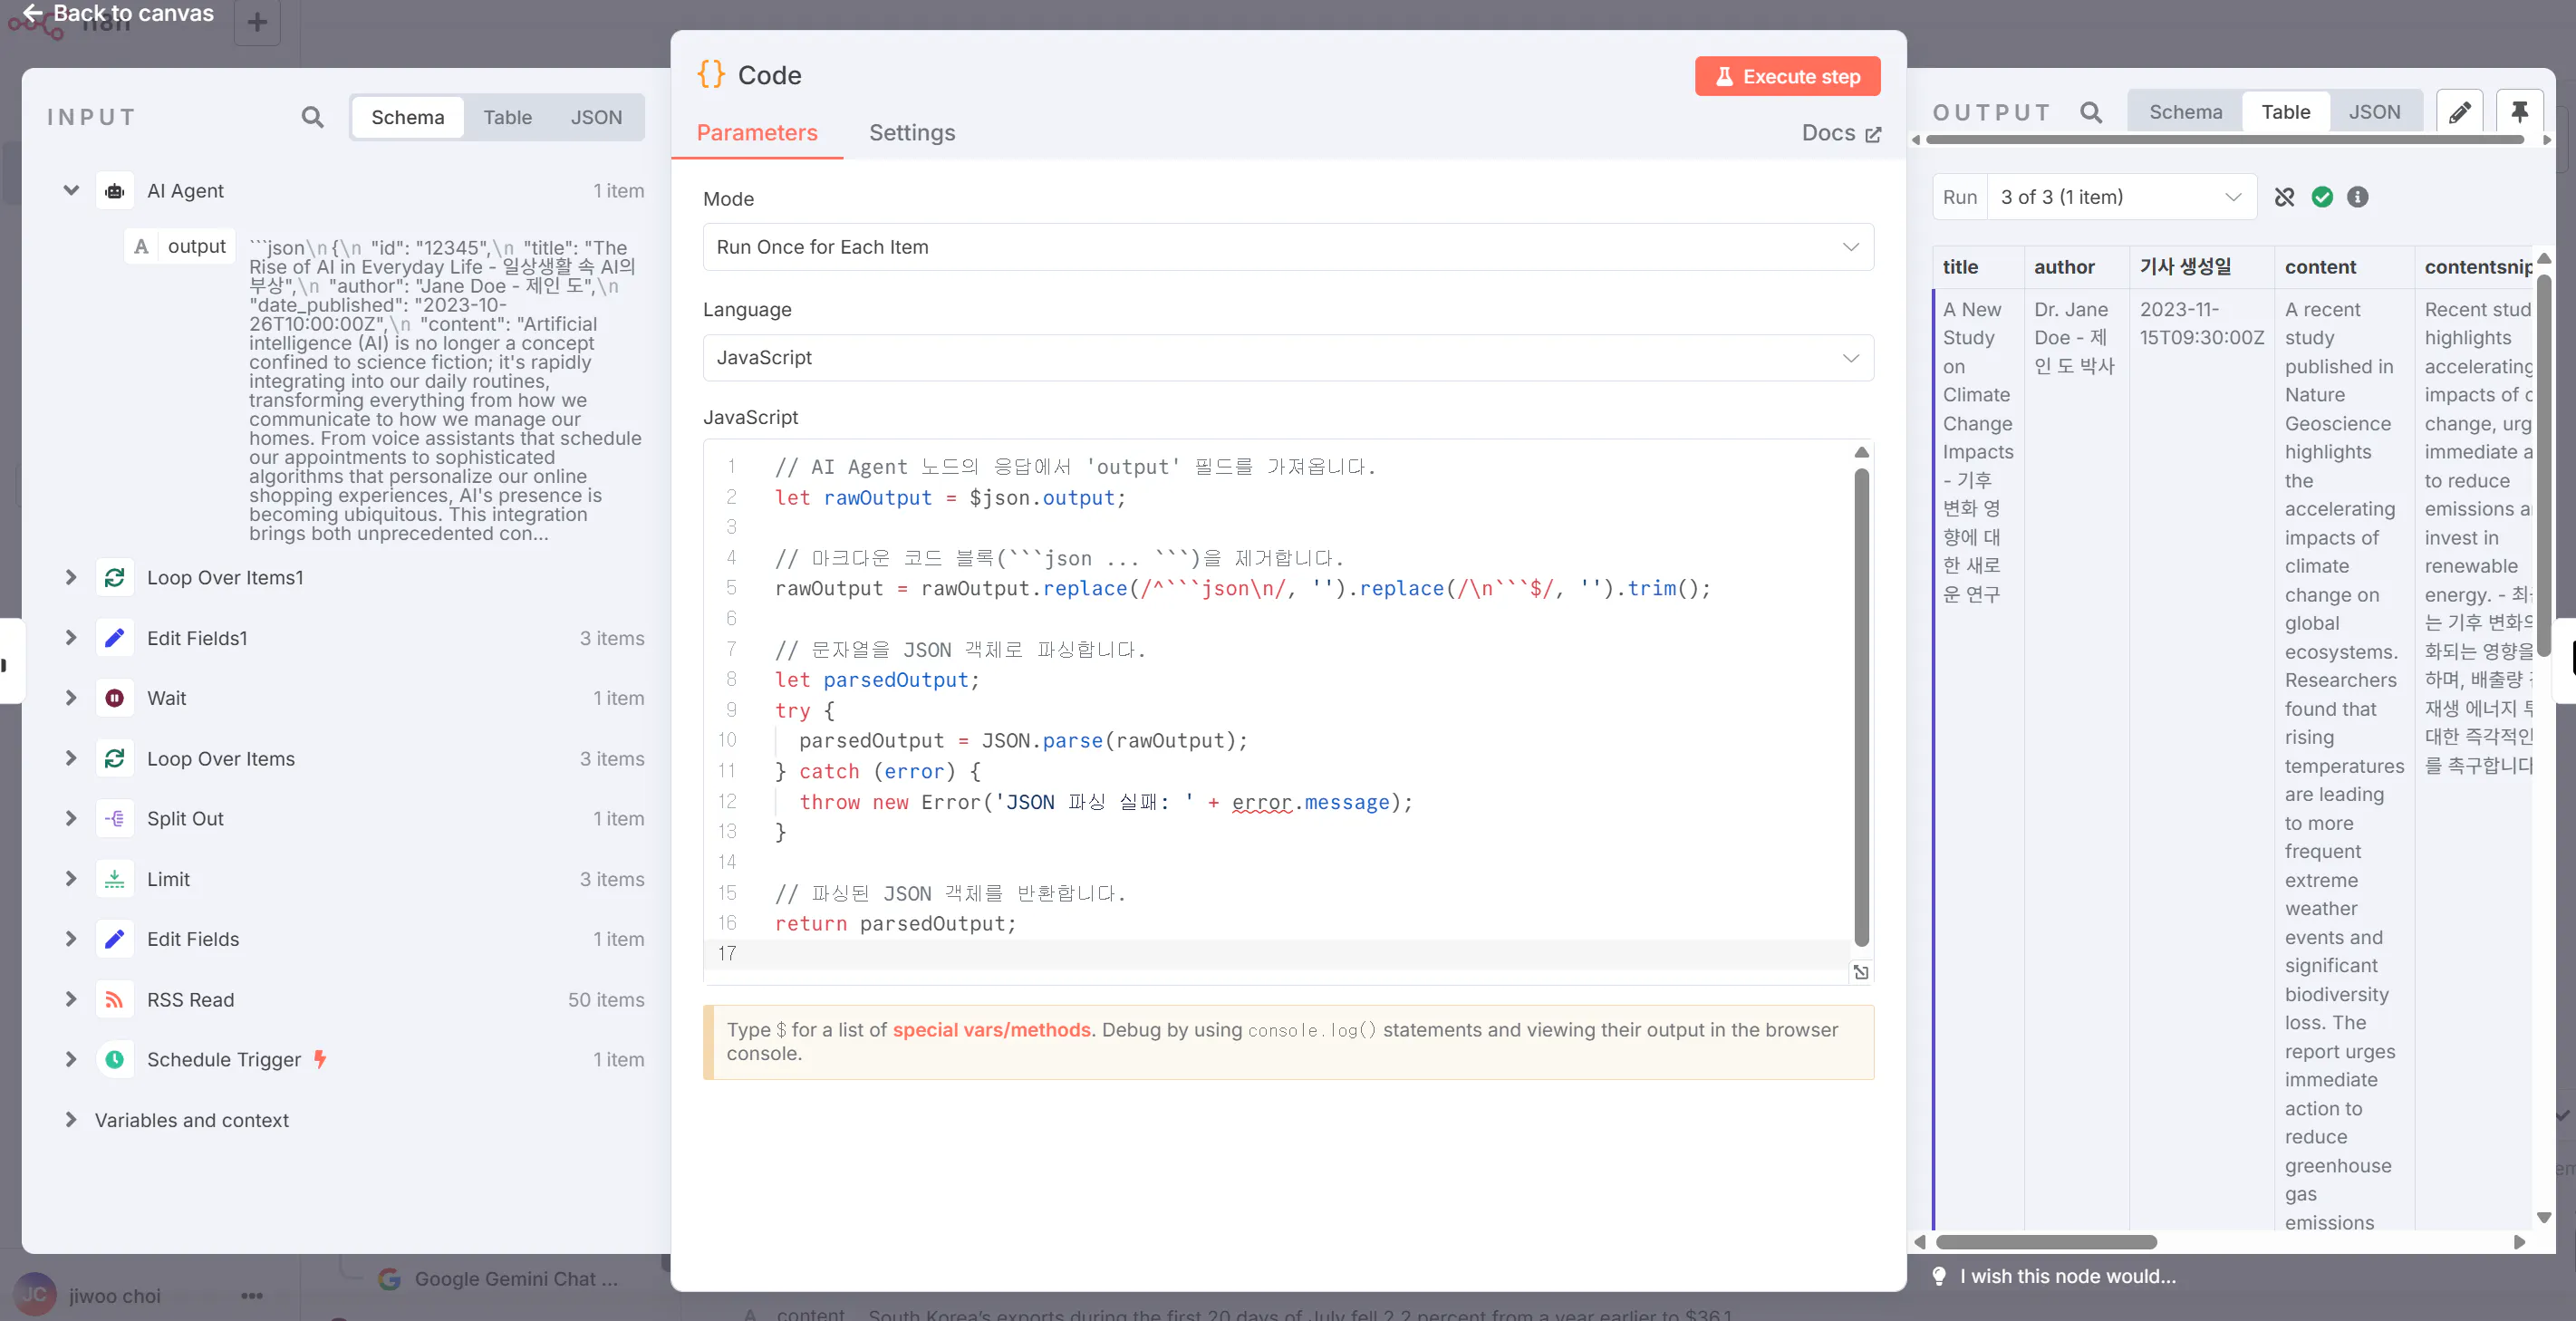This screenshot has height=1321, width=2576.
Task: Click the Schedule Trigger clock icon
Action: coord(115,1060)
